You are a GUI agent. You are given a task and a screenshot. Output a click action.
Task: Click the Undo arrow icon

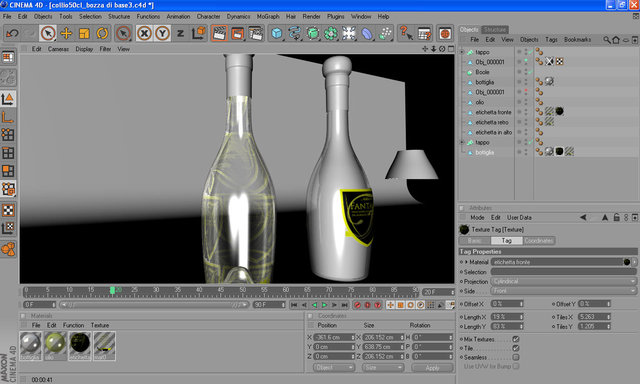12,33
